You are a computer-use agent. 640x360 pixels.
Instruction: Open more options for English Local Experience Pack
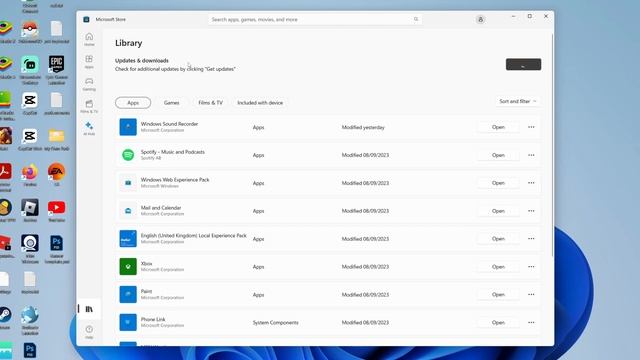coord(531,239)
